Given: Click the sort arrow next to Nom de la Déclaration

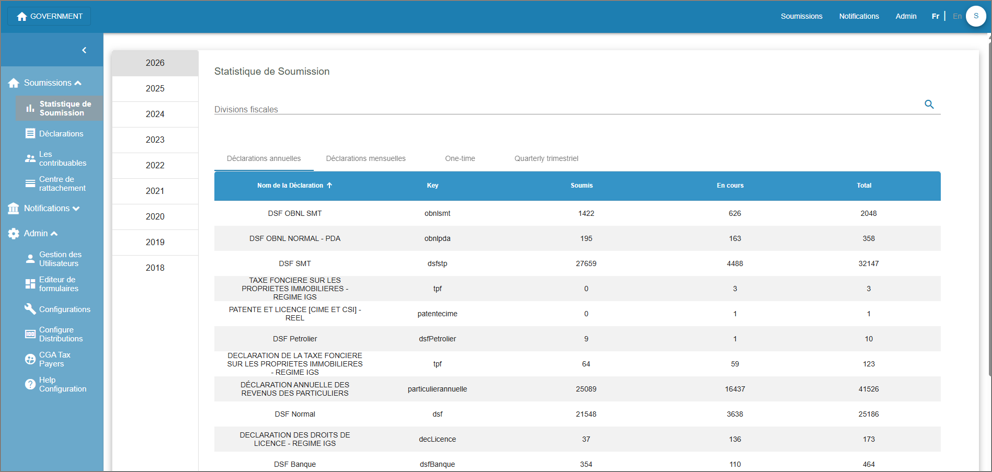Looking at the screenshot, I should point(329,185).
